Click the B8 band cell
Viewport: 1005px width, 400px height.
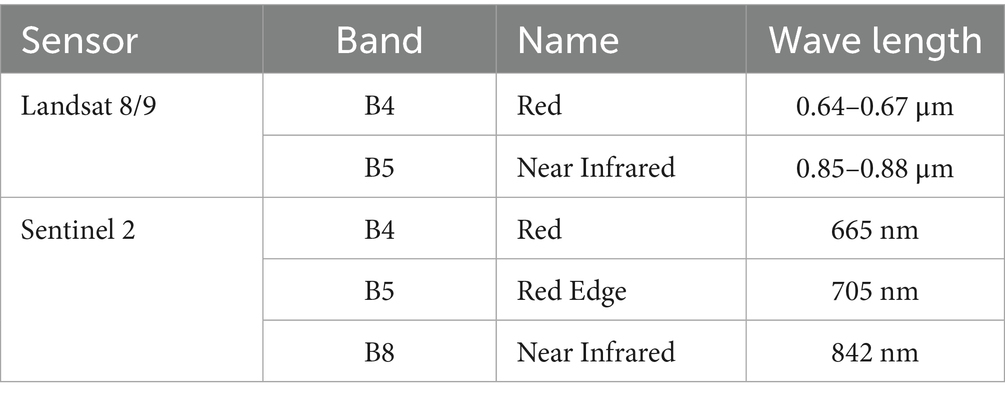[x=379, y=351]
